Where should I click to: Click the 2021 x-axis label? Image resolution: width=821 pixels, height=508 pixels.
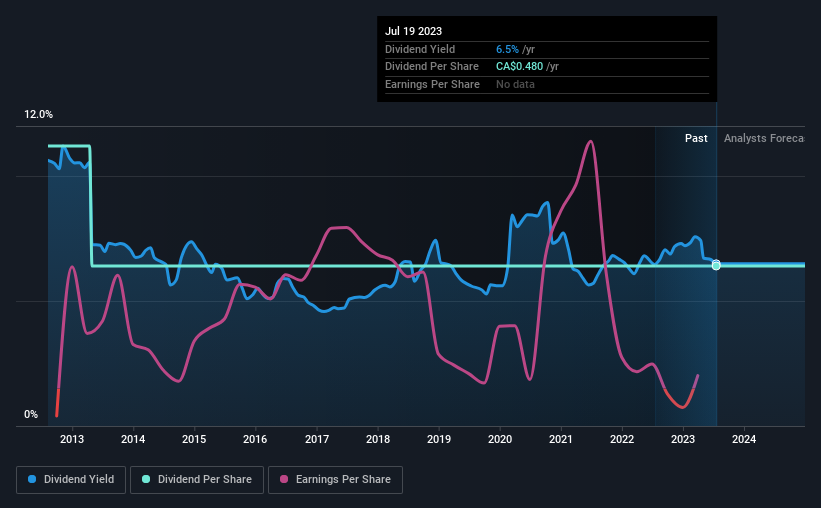coord(561,439)
